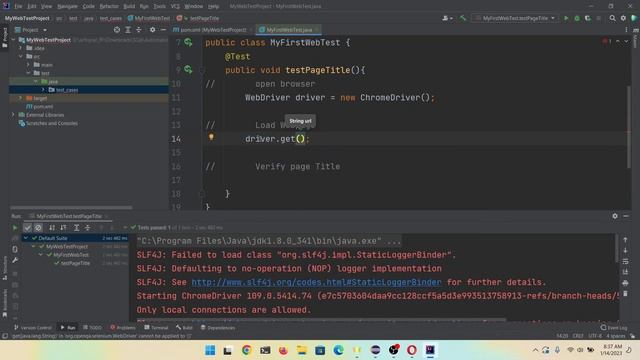Screen dimensions: 640x360
Task: Click the yellow lightbulb intention icon on line 14
Action: click(x=211, y=137)
